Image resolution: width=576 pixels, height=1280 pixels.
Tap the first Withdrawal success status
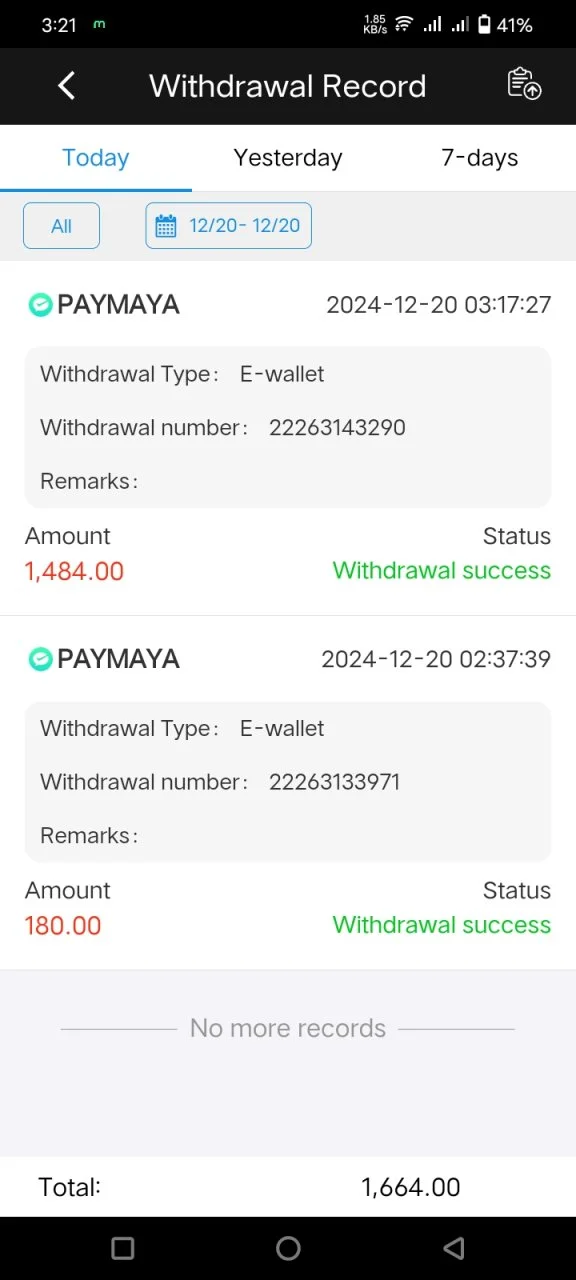coord(441,571)
